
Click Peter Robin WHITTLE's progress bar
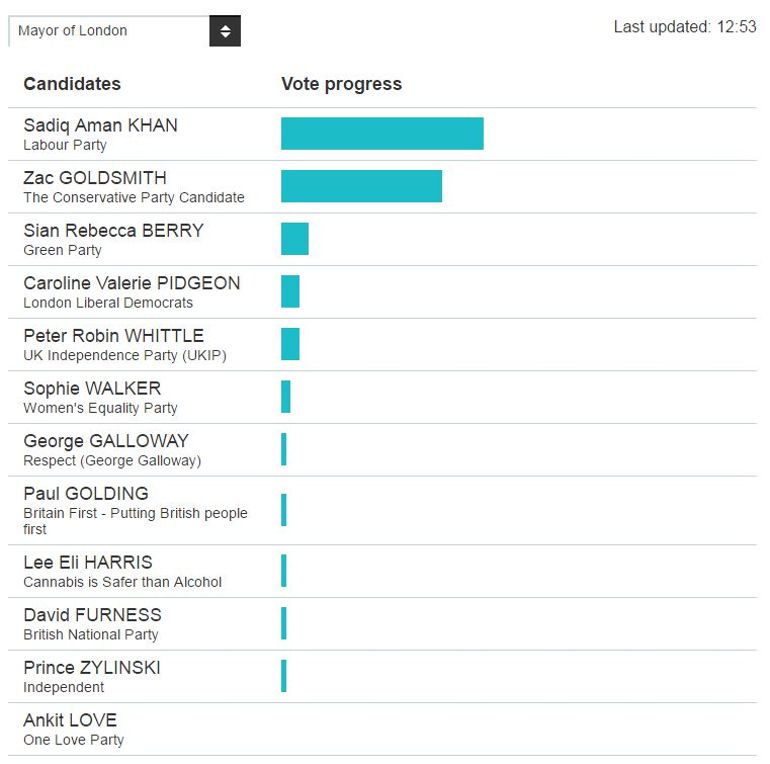(290, 344)
